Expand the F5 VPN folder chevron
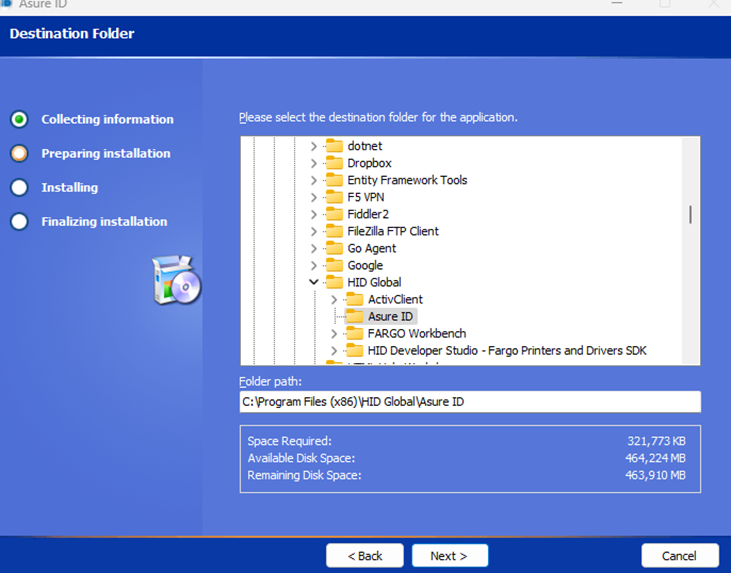 coord(314,197)
